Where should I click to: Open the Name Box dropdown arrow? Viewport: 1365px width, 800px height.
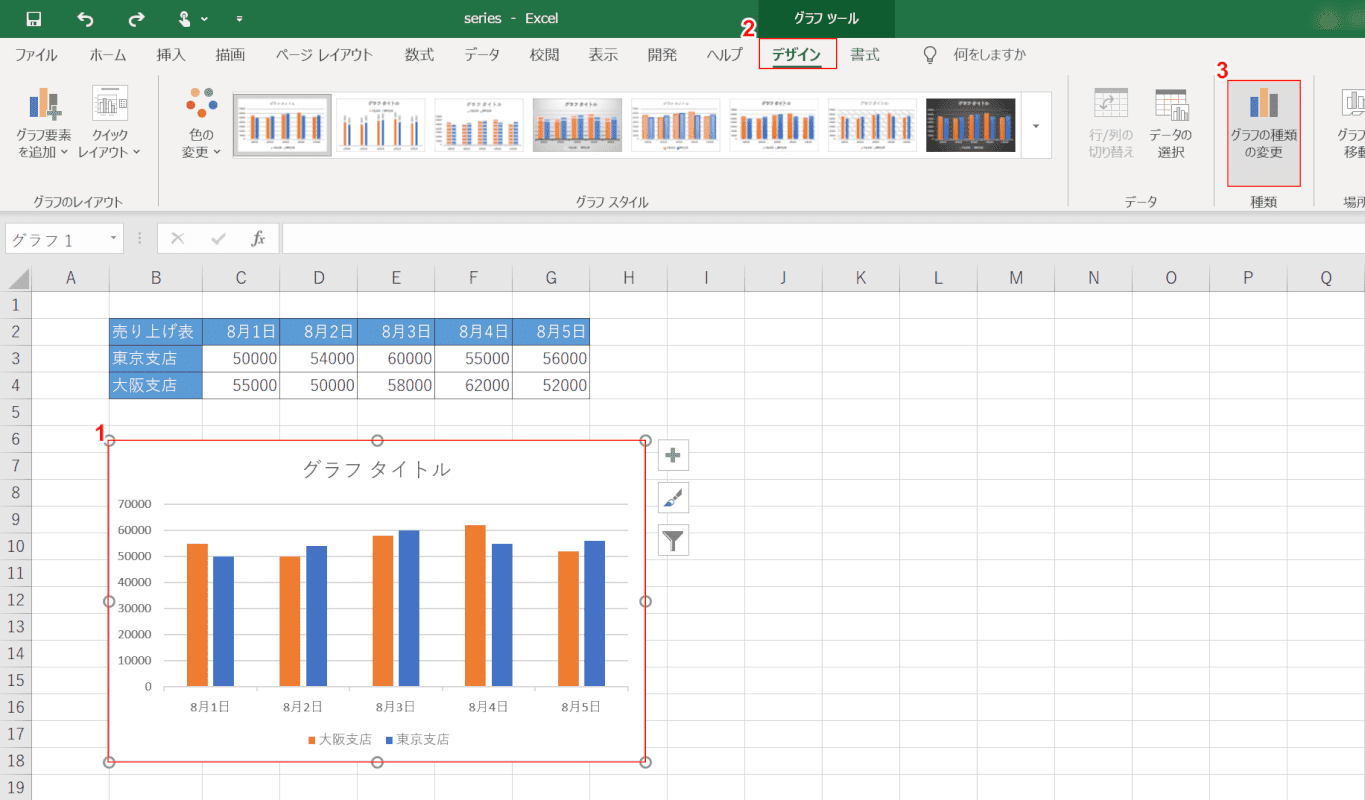[x=114, y=239]
